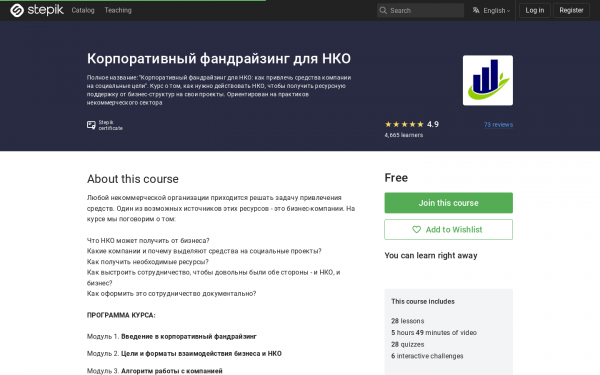
Task: Open the 73 reviews link
Action: [498, 125]
